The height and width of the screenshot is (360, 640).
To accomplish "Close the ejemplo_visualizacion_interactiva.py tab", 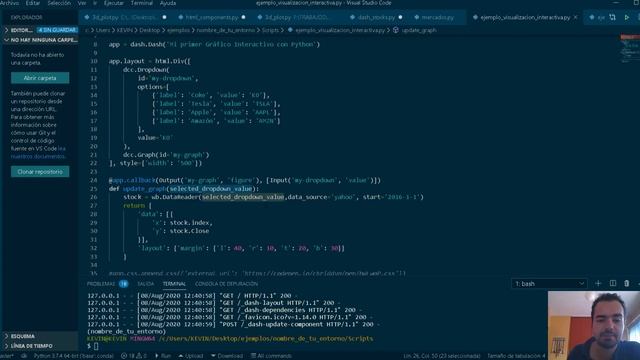I will (576, 18).
